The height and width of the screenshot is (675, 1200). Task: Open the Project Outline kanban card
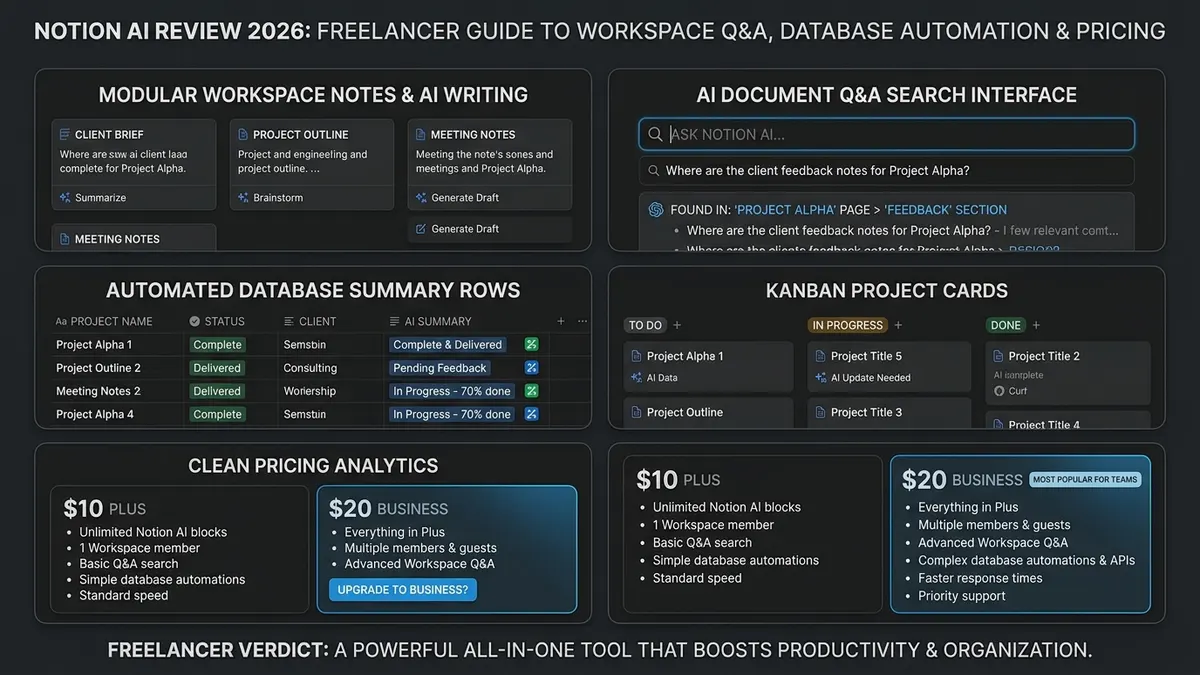click(708, 413)
